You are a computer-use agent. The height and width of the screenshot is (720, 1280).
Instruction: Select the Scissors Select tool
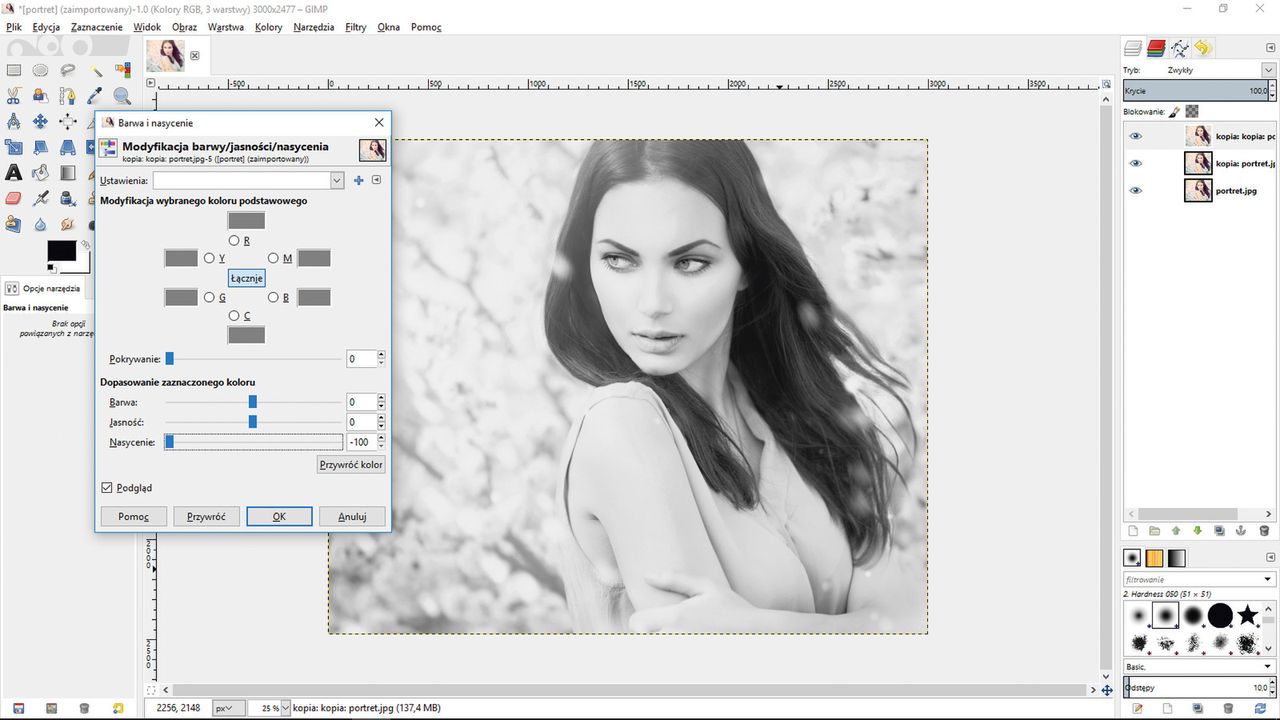pyautogui.click(x=14, y=95)
